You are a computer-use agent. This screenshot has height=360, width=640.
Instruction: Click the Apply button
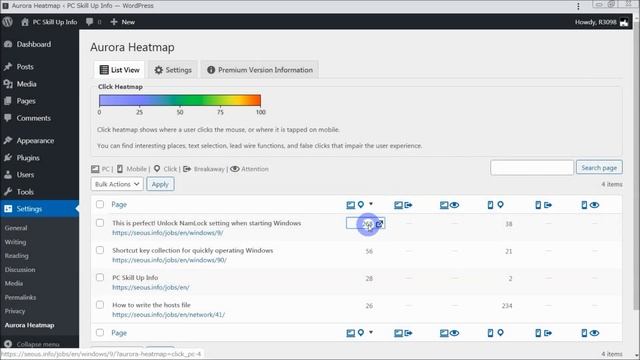pos(160,184)
